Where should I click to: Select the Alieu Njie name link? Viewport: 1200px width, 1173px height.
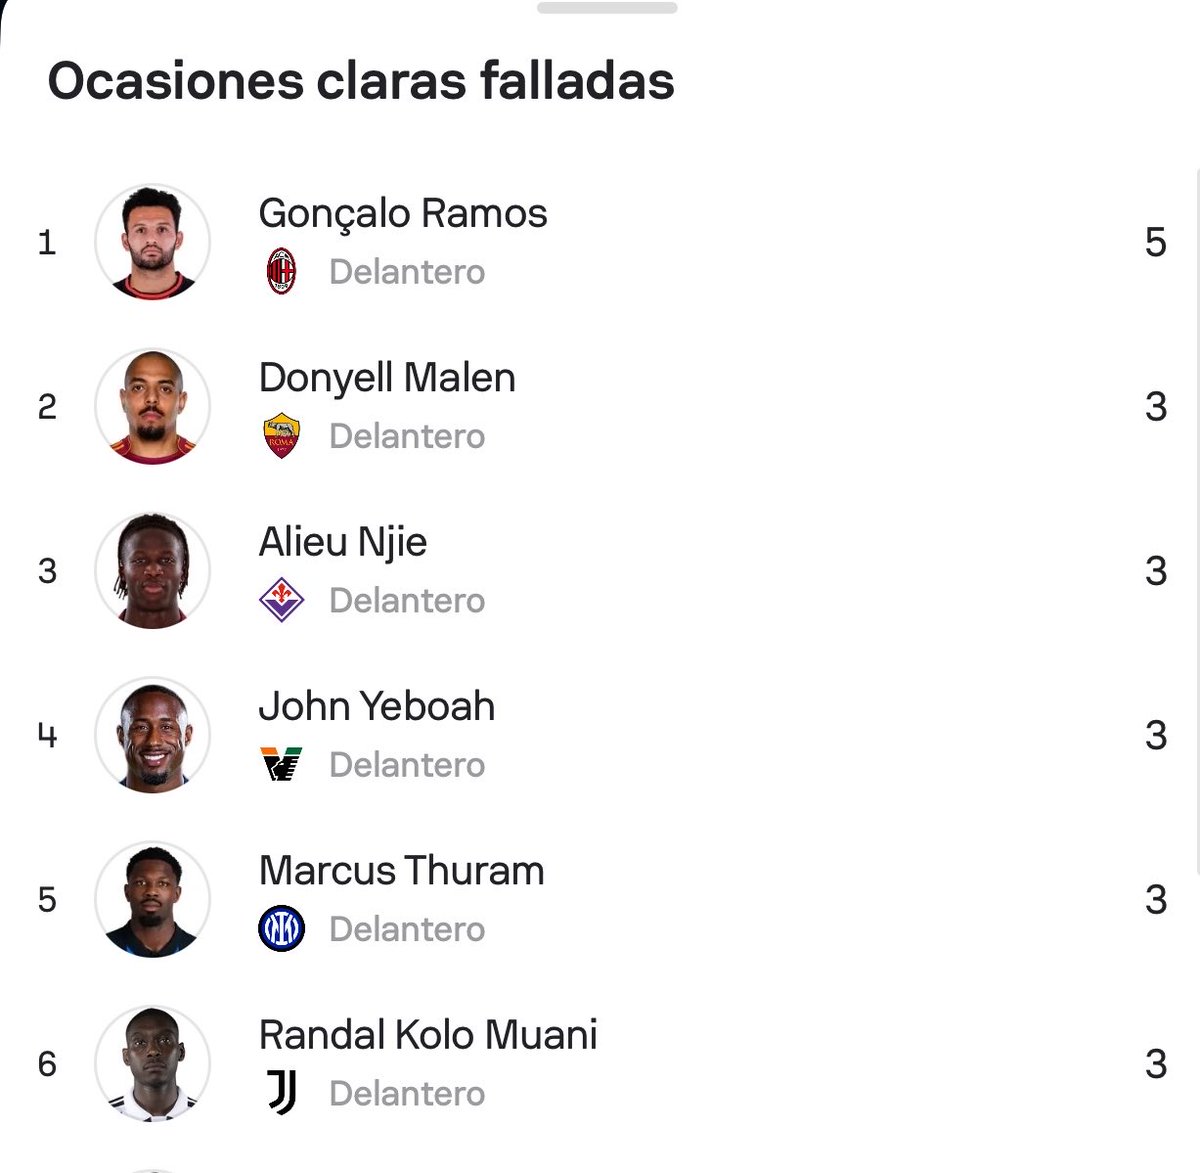coord(343,543)
